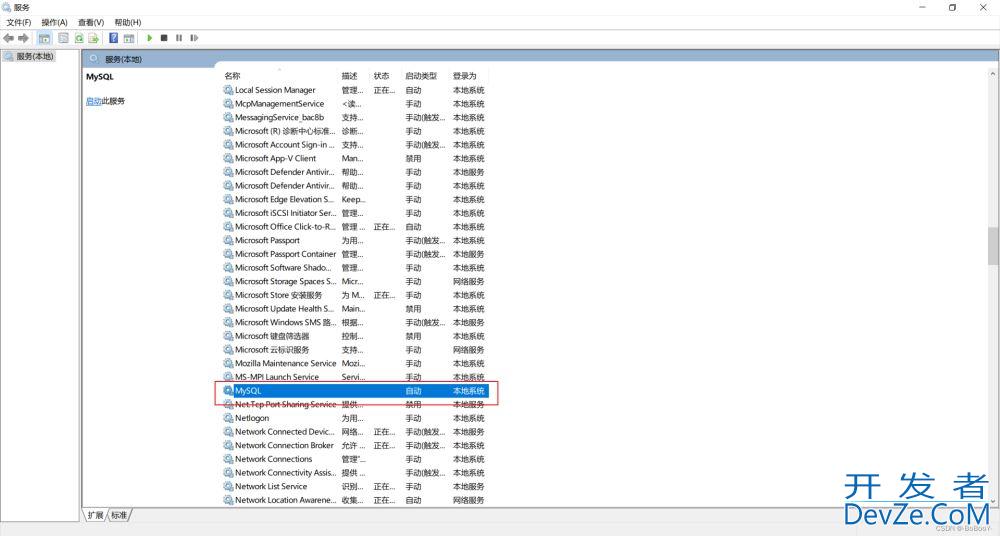Image resolution: width=1000 pixels, height=536 pixels.
Task: Select the Microsoft iSCSI Initiator Ser... row
Action: 355,213
